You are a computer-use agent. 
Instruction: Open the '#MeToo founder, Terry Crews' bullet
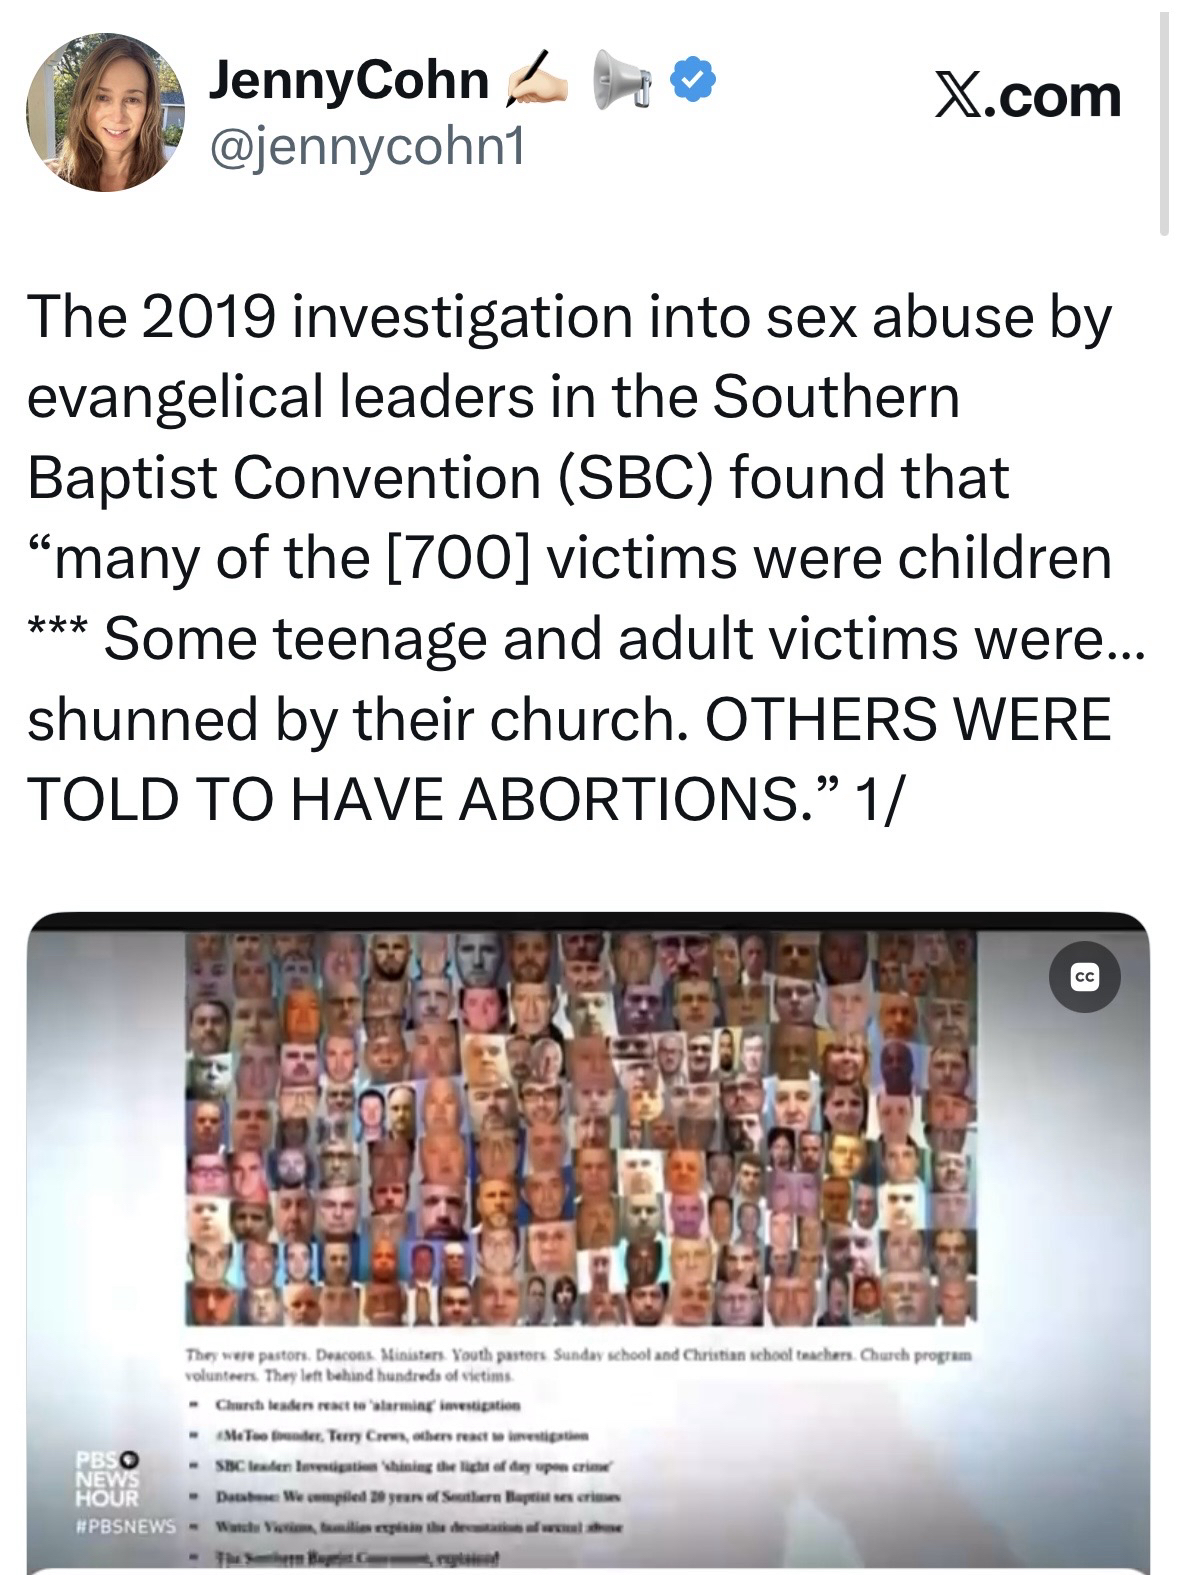[401, 1434]
